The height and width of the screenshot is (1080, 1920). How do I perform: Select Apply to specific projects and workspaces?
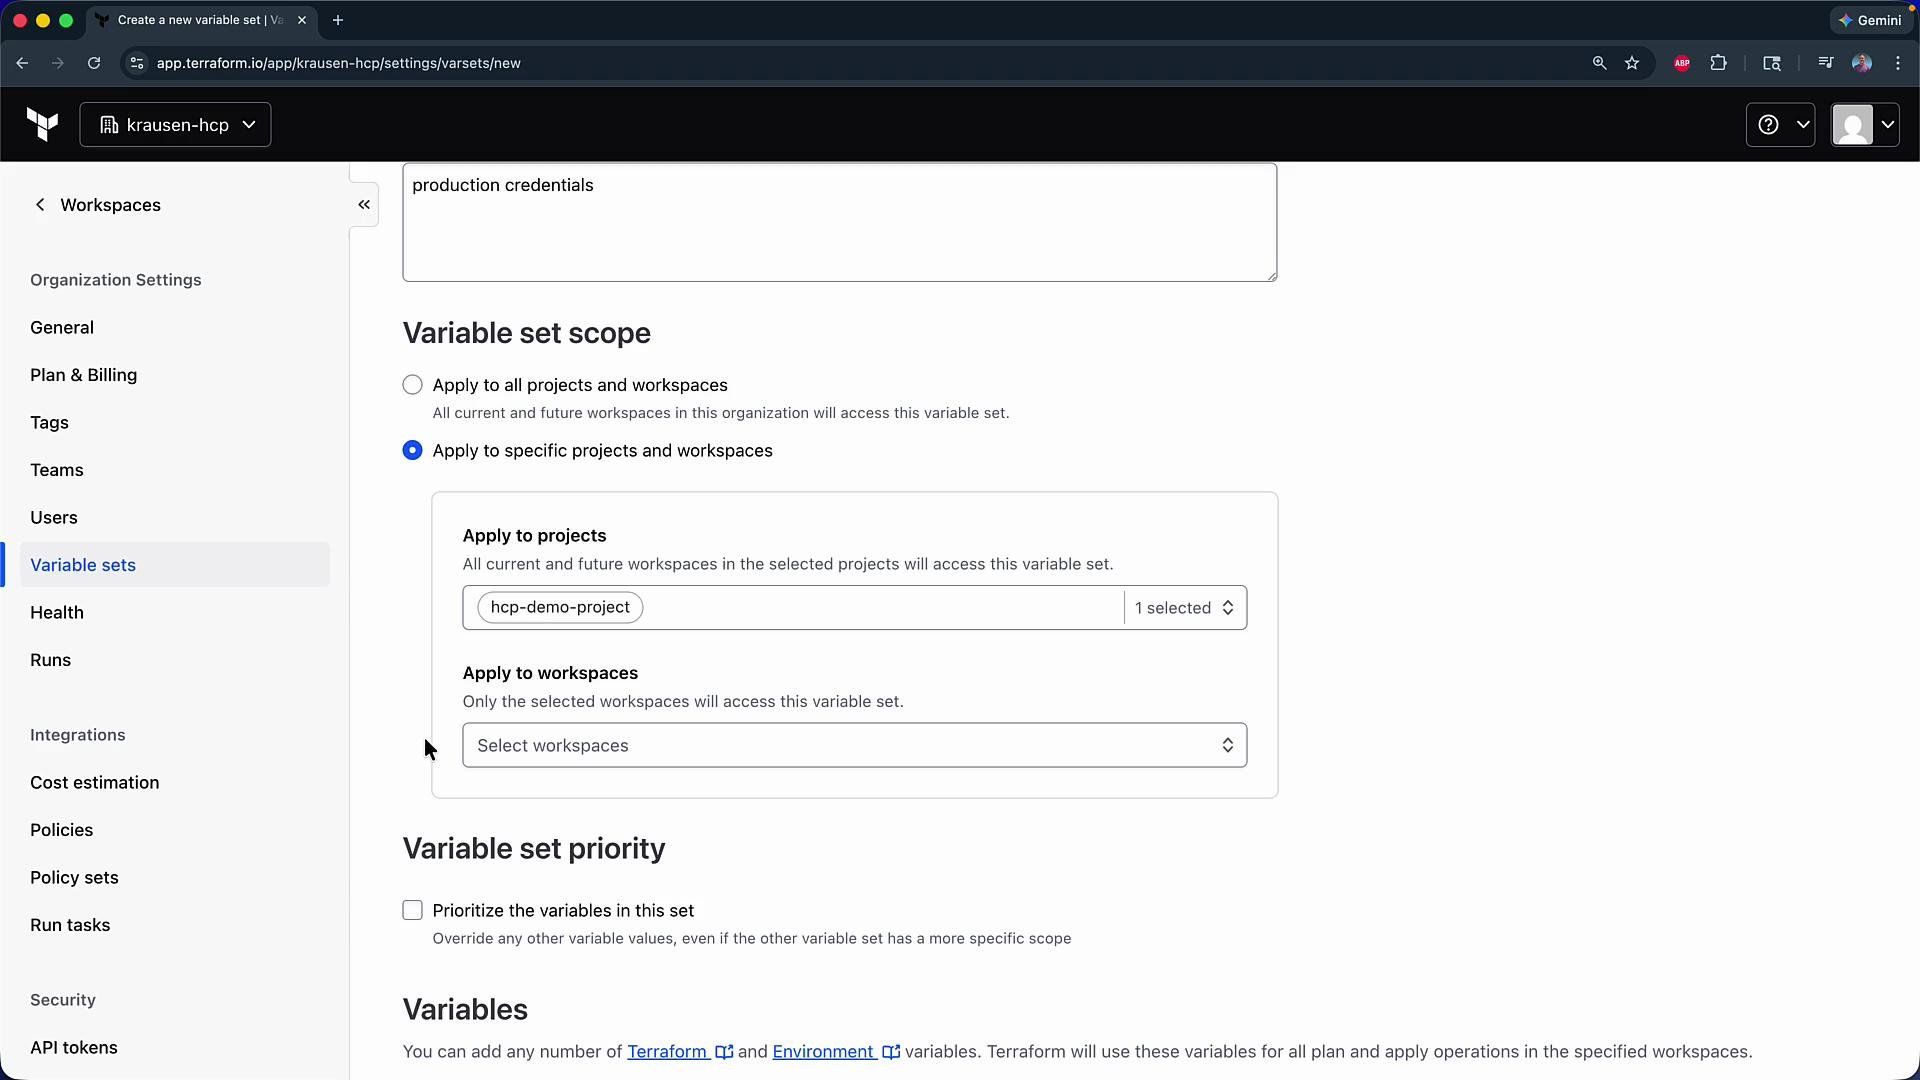(x=412, y=450)
